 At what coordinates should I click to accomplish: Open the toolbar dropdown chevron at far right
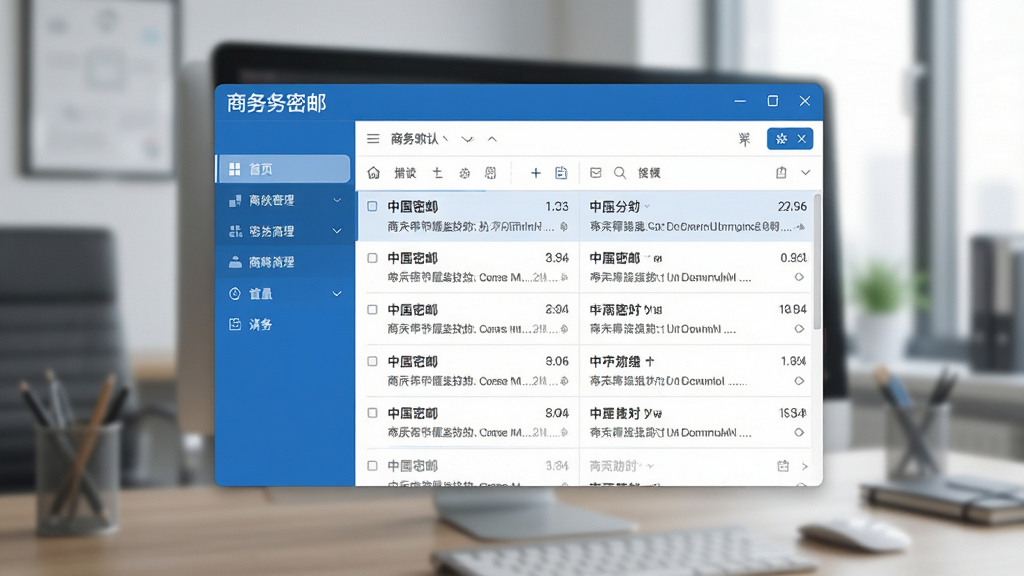806,172
